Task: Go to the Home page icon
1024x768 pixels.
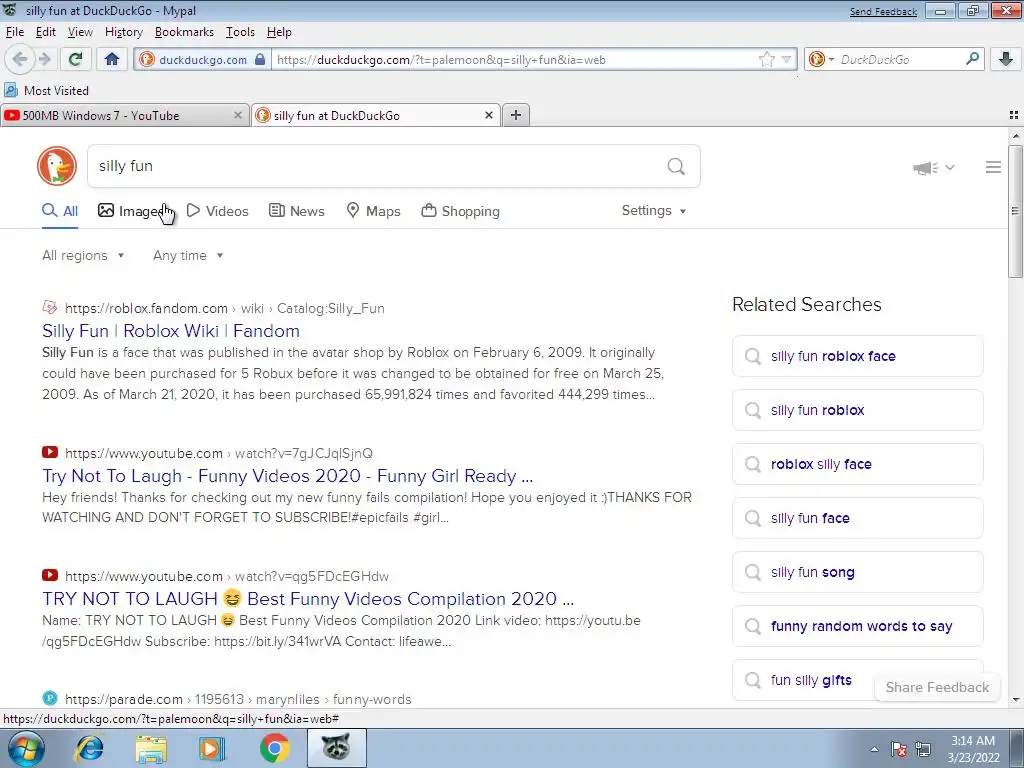Action: click(112, 59)
